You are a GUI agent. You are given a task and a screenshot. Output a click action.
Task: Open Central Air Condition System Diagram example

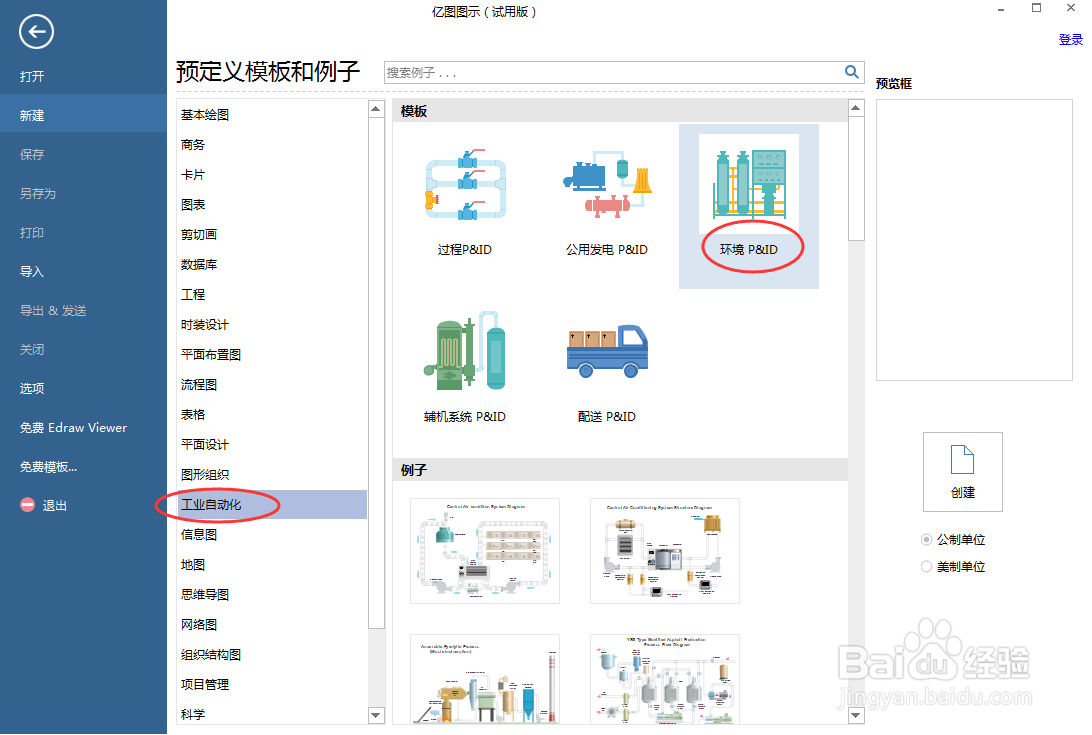pyautogui.click(x=485, y=550)
